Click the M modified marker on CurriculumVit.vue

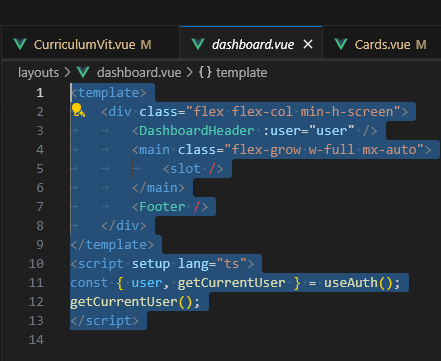pyautogui.click(x=146, y=44)
